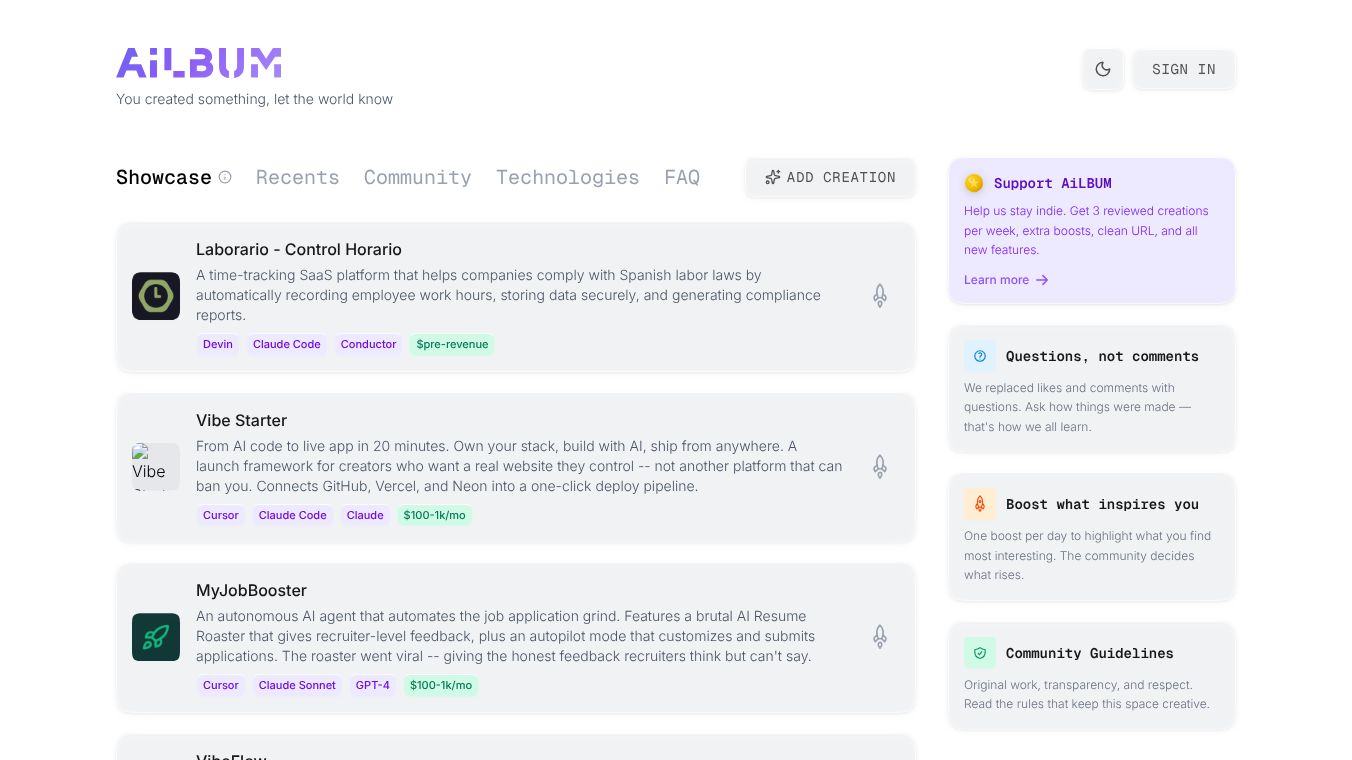
Task: Click the MyJobBooster green rocket logo
Action: point(156,637)
